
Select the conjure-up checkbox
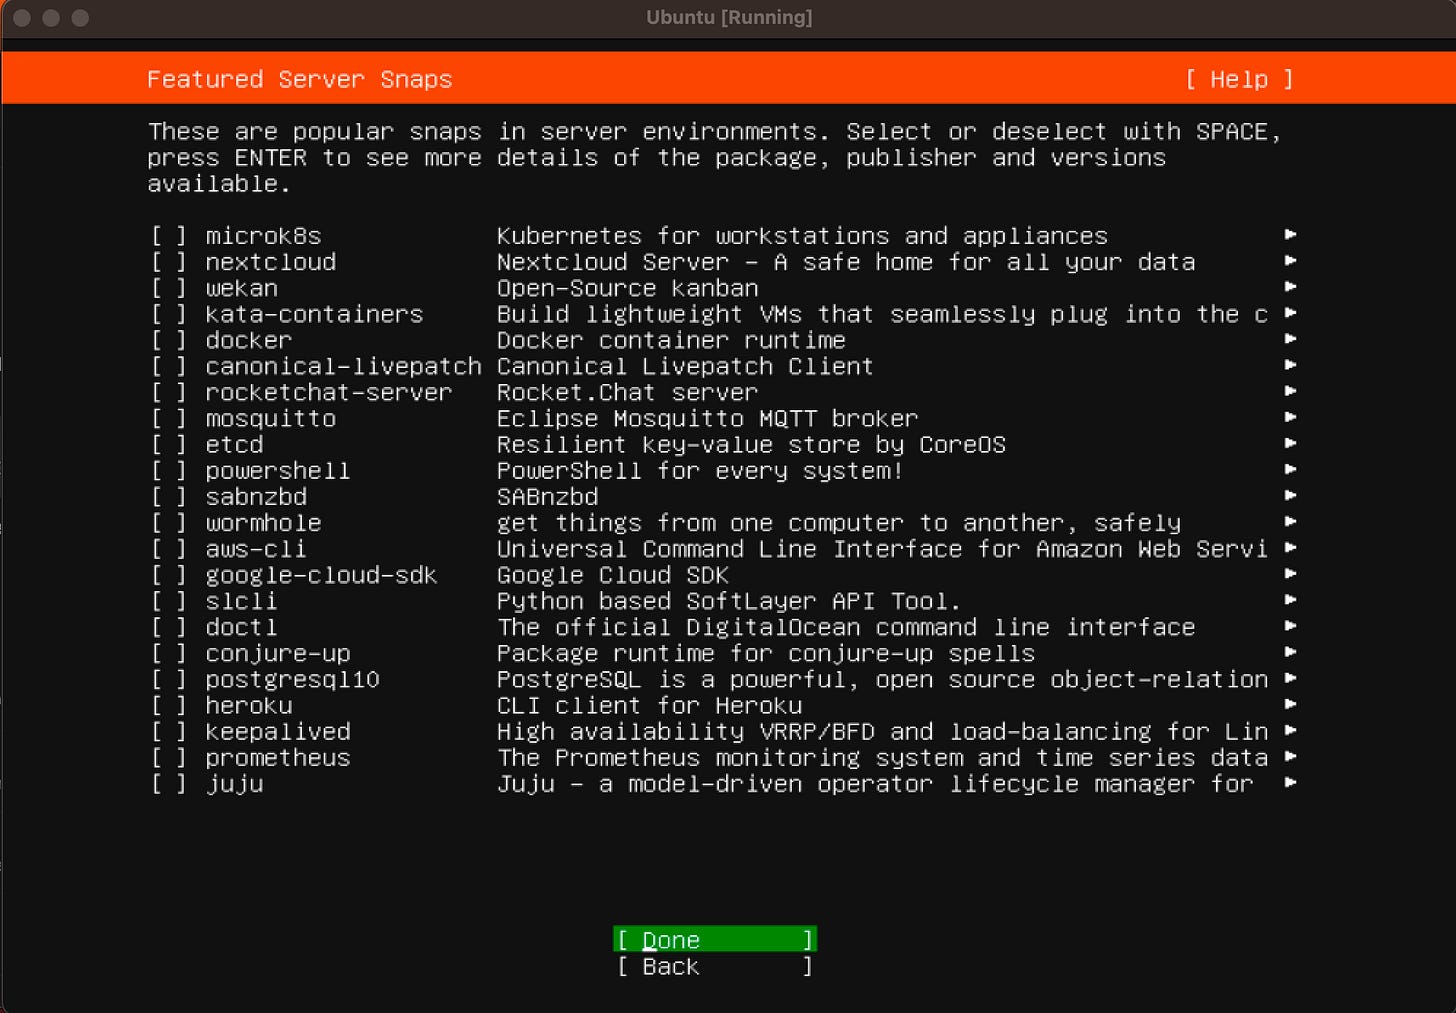coord(169,653)
